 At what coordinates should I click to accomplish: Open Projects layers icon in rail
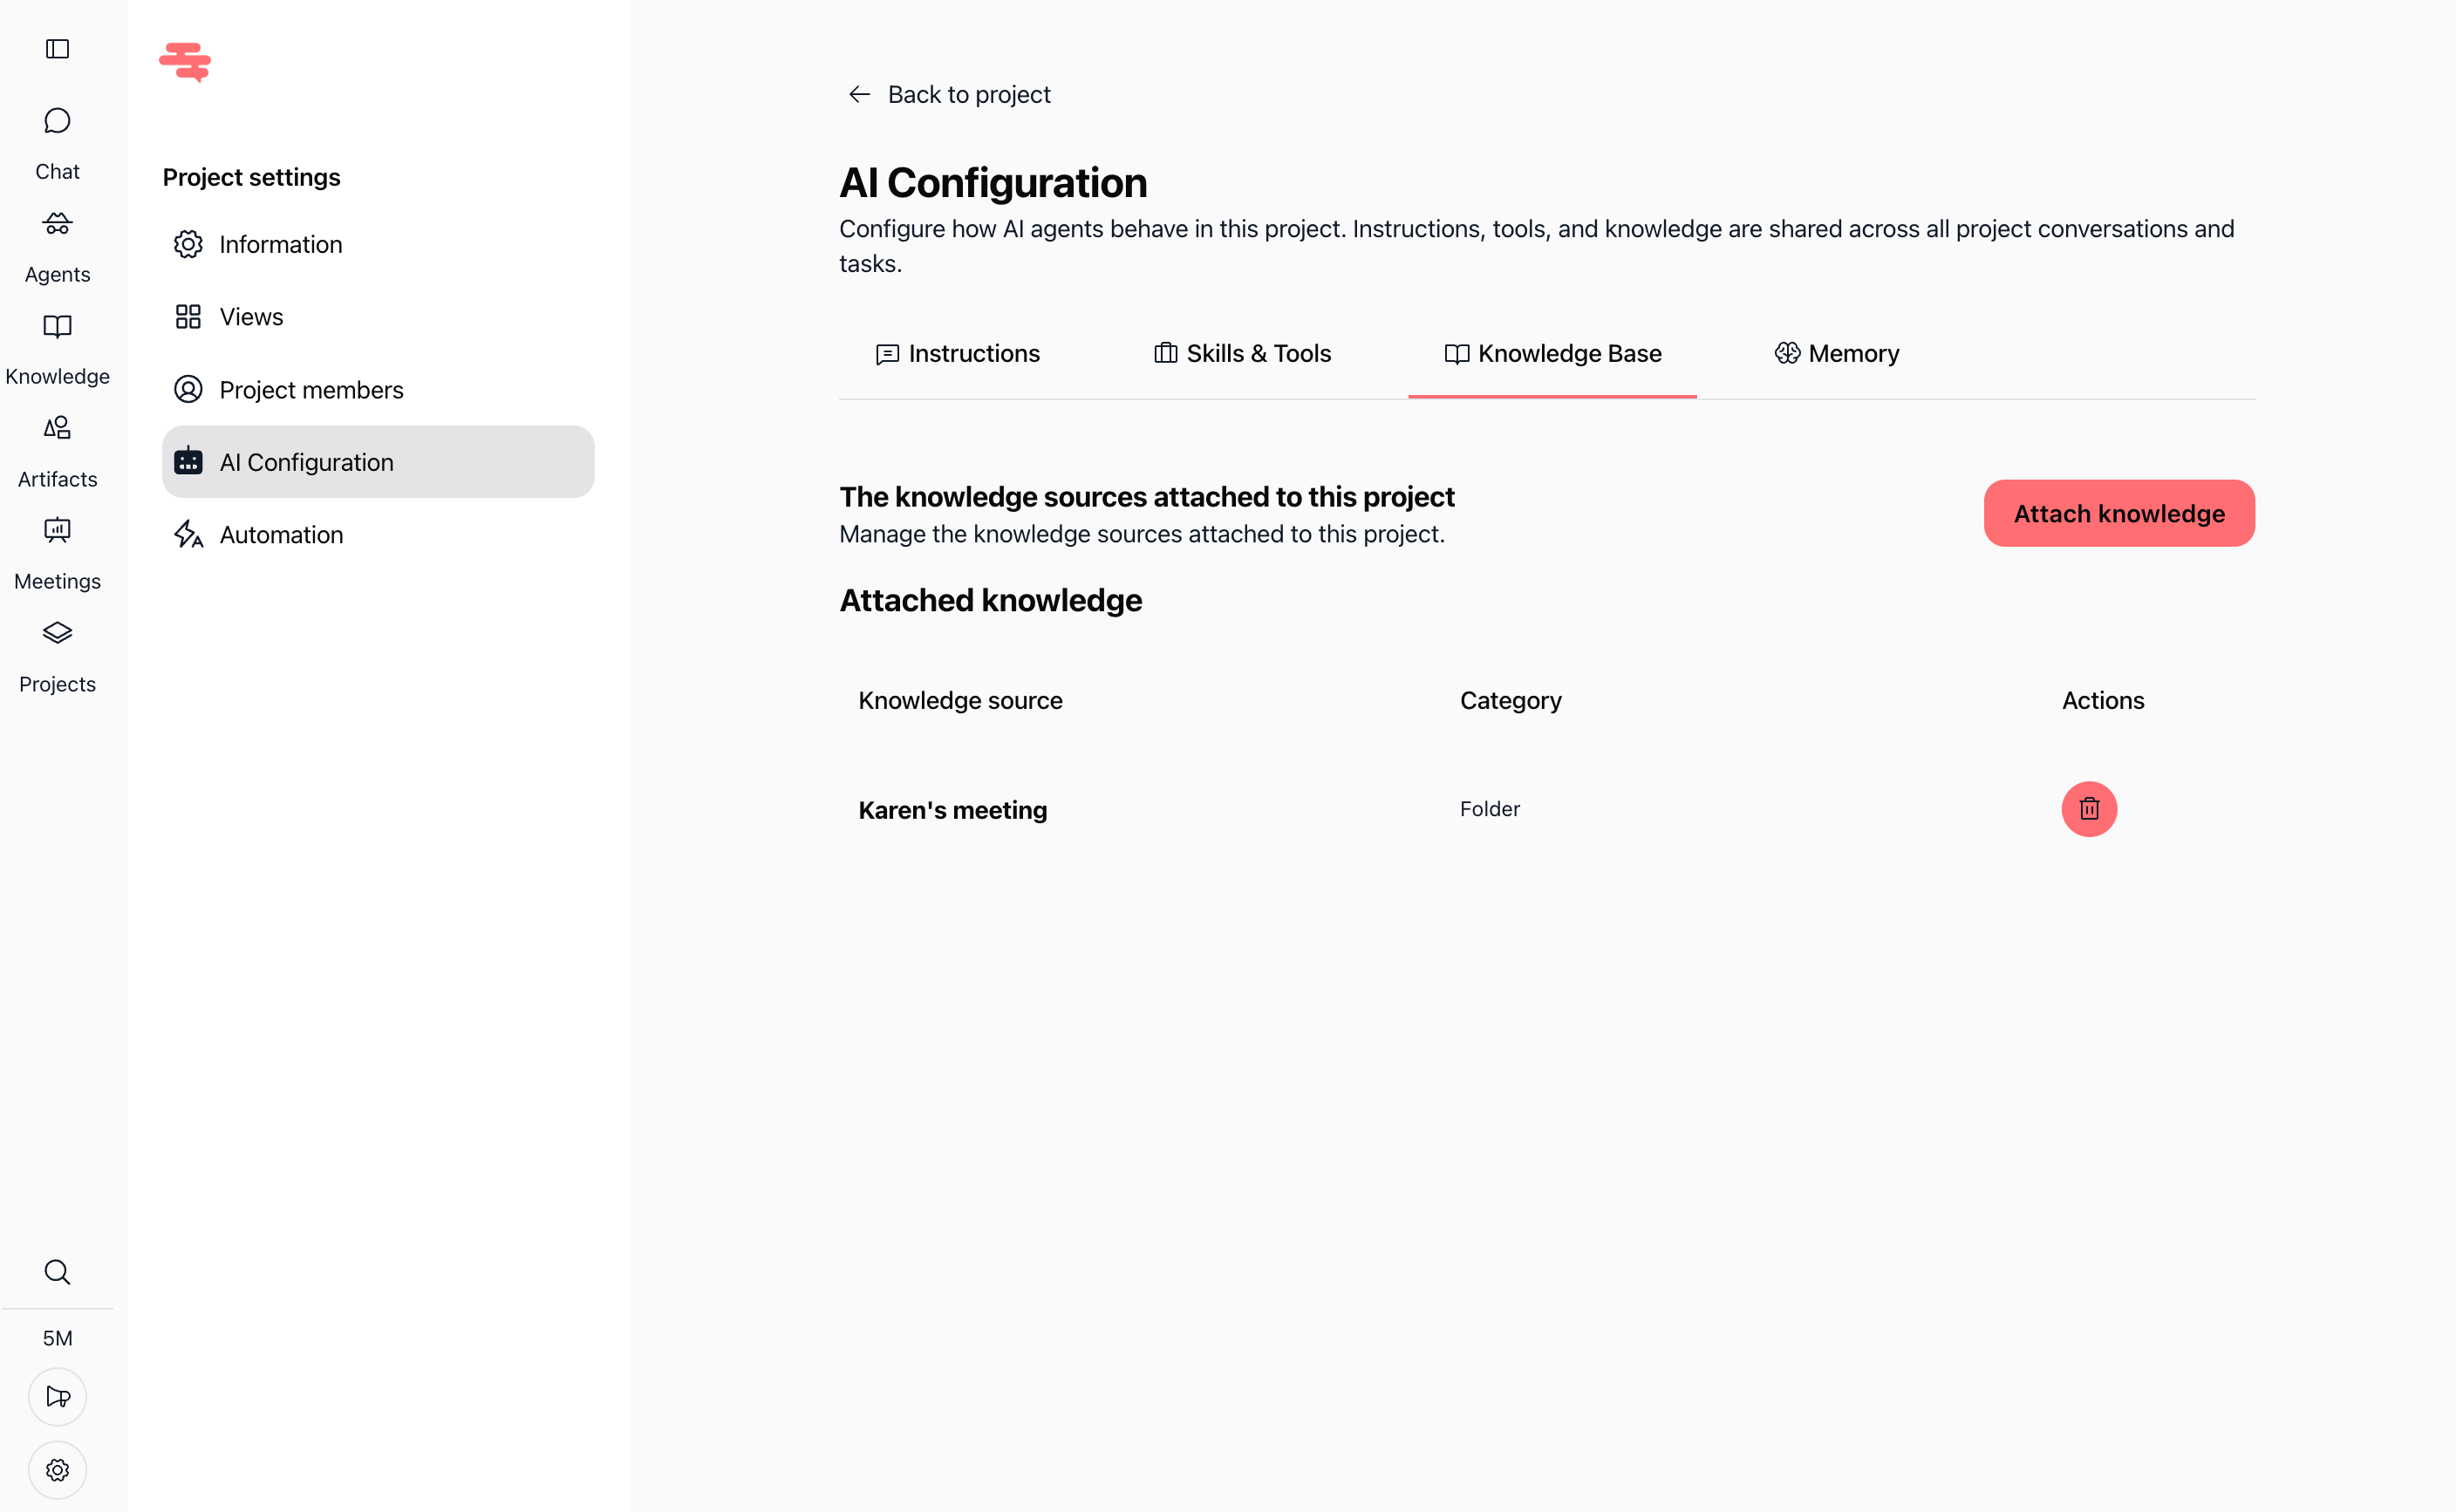(57, 633)
